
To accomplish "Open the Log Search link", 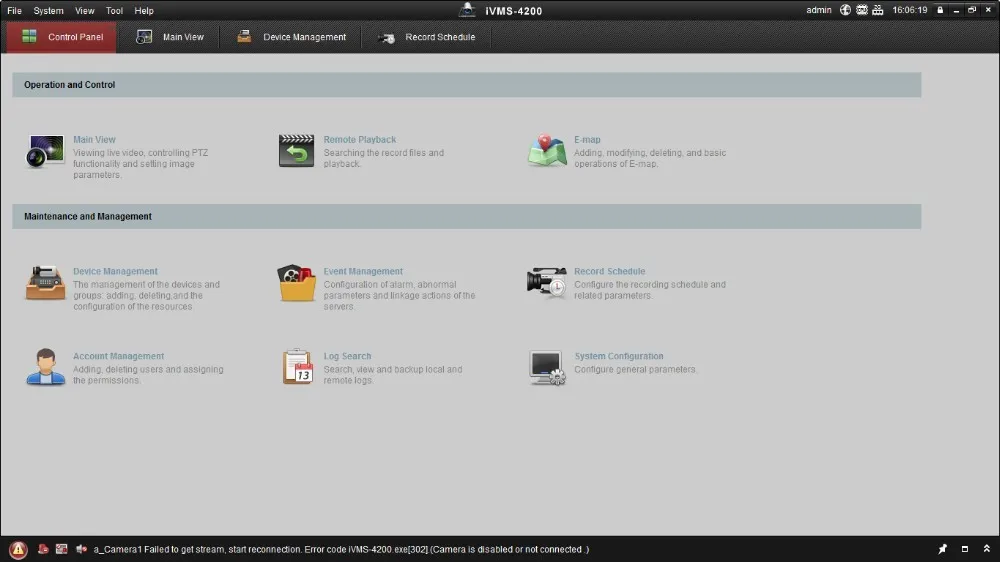I will pos(347,356).
